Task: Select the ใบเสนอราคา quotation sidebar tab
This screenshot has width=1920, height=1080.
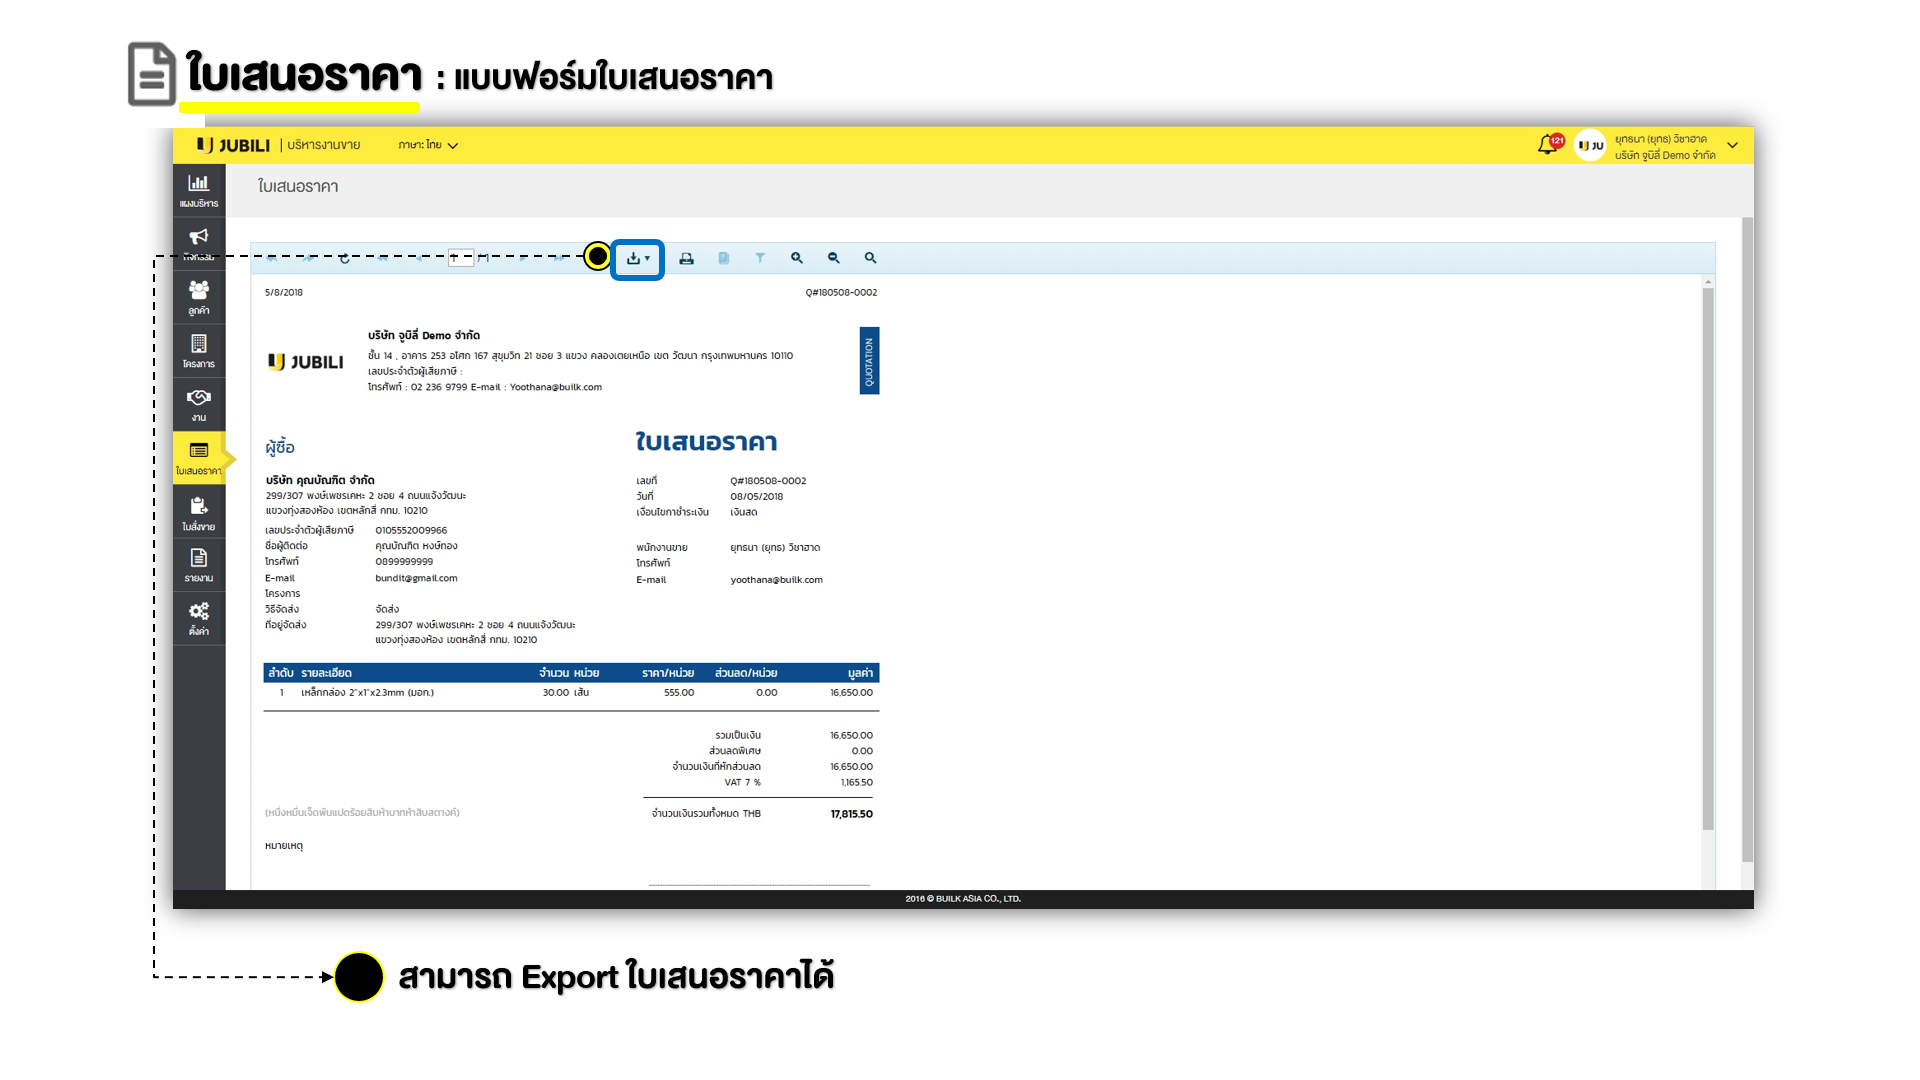Action: click(x=199, y=457)
